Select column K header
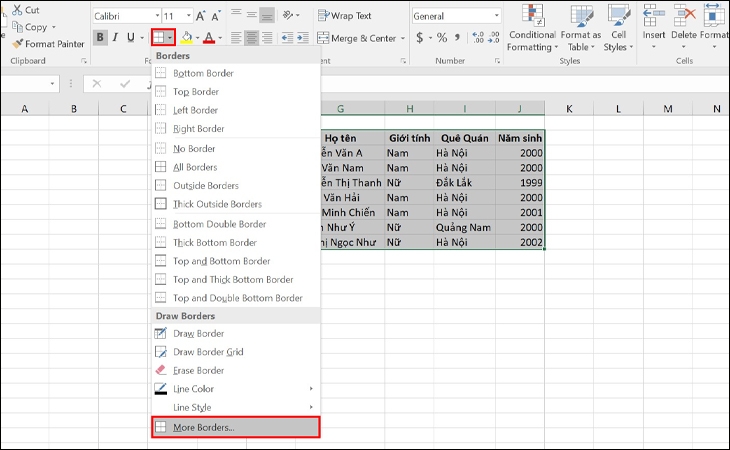Viewport: 730px width, 450px height. [569, 109]
